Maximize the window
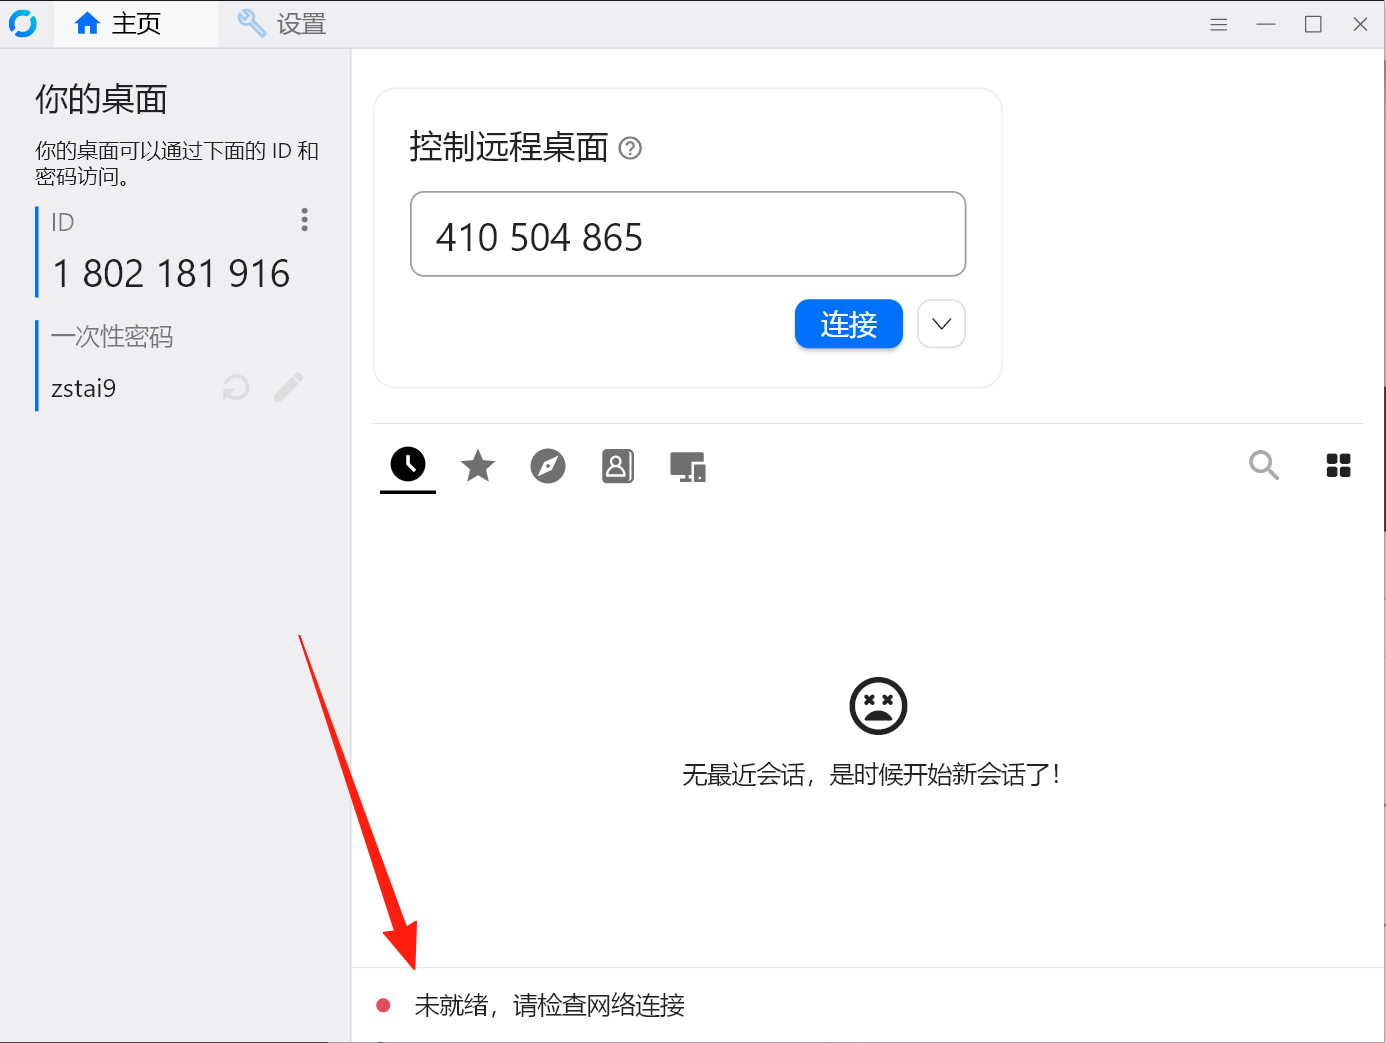 pos(1313,24)
